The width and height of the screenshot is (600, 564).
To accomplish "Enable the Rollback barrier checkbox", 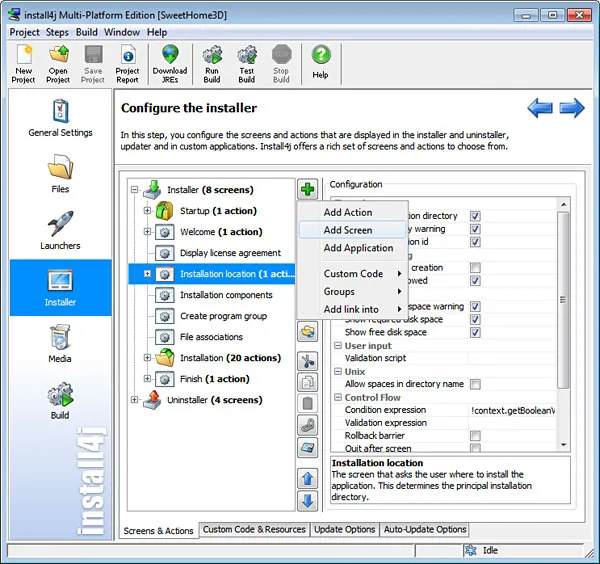I will pyautogui.click(x=475, y=436).
